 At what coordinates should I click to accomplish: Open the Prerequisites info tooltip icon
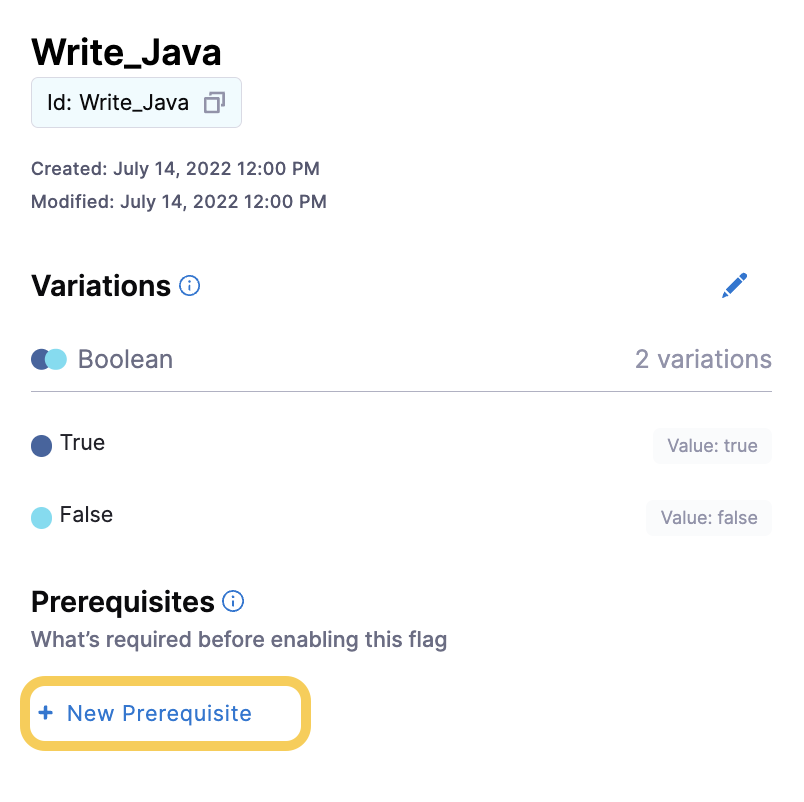click(x=233, y=602)
